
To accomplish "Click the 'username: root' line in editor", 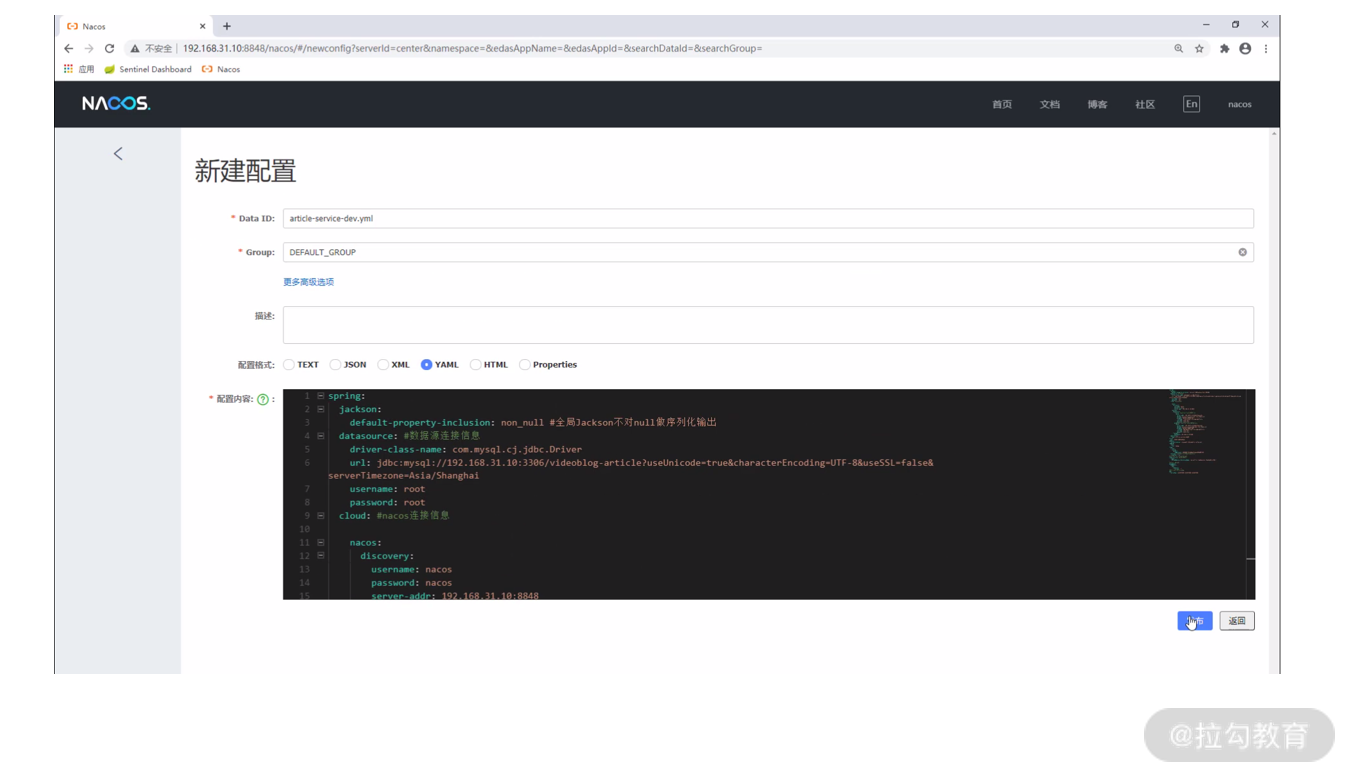I will (387, 489).
